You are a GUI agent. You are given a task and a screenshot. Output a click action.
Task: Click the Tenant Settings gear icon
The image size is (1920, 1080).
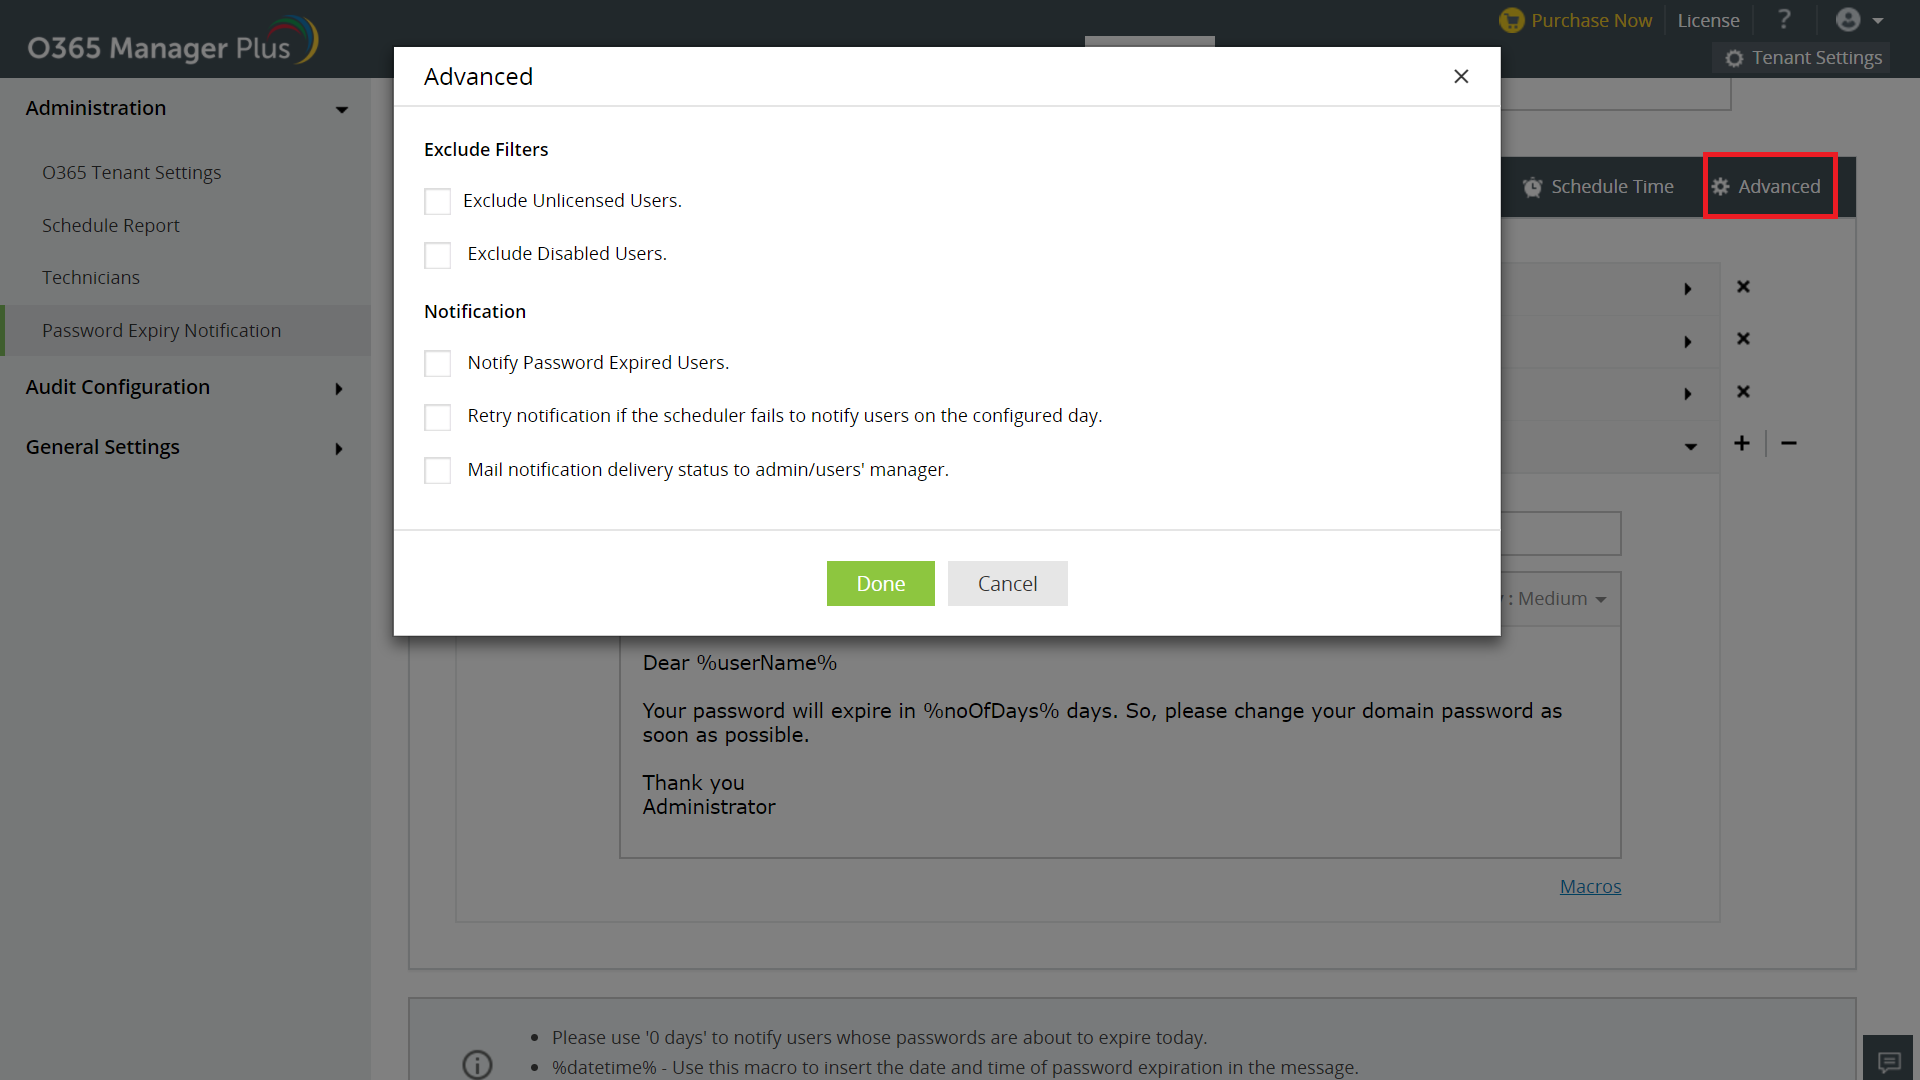coord(1733,57)
